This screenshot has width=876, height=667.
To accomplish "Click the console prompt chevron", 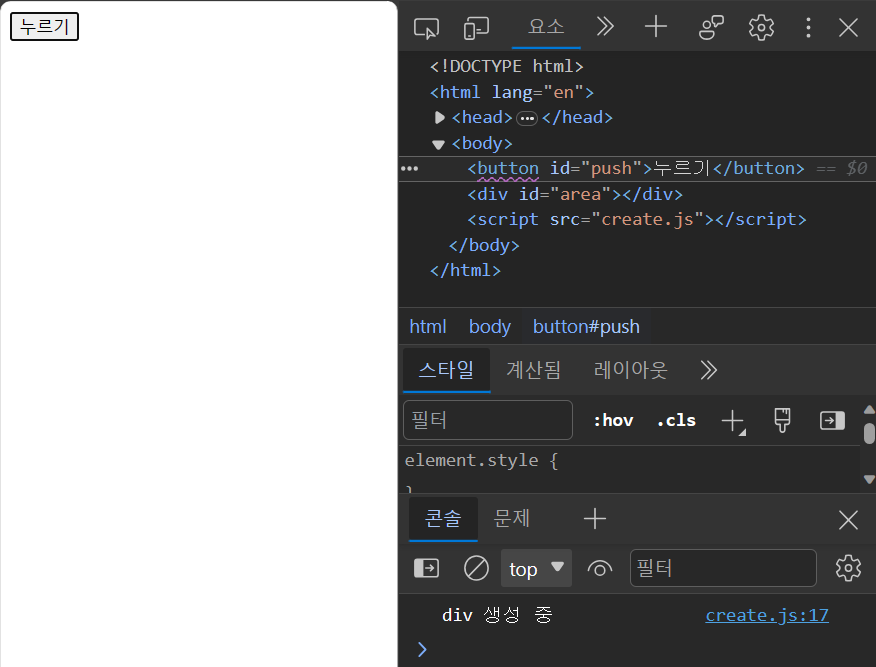I will pyautogui.click(x=422, y=649).
